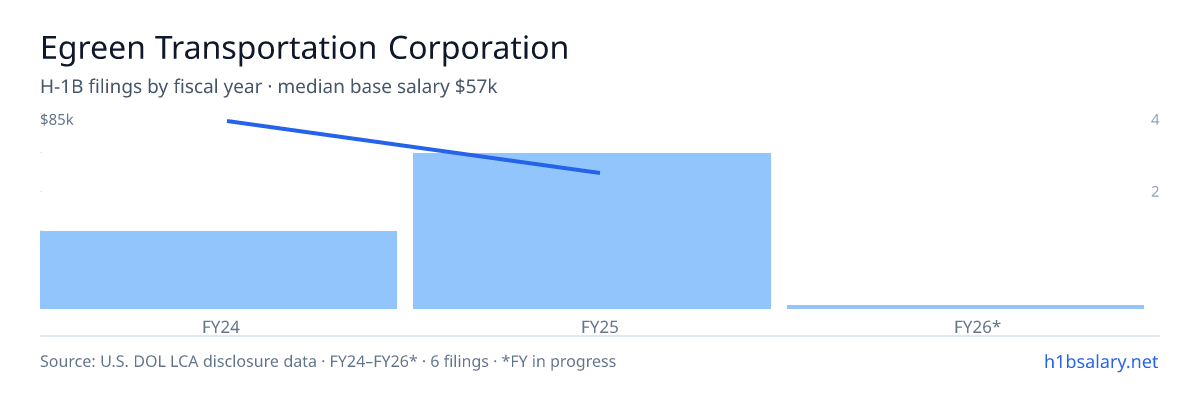
Task: Click the end point of salary line
Action: click(x=598, y=173)
